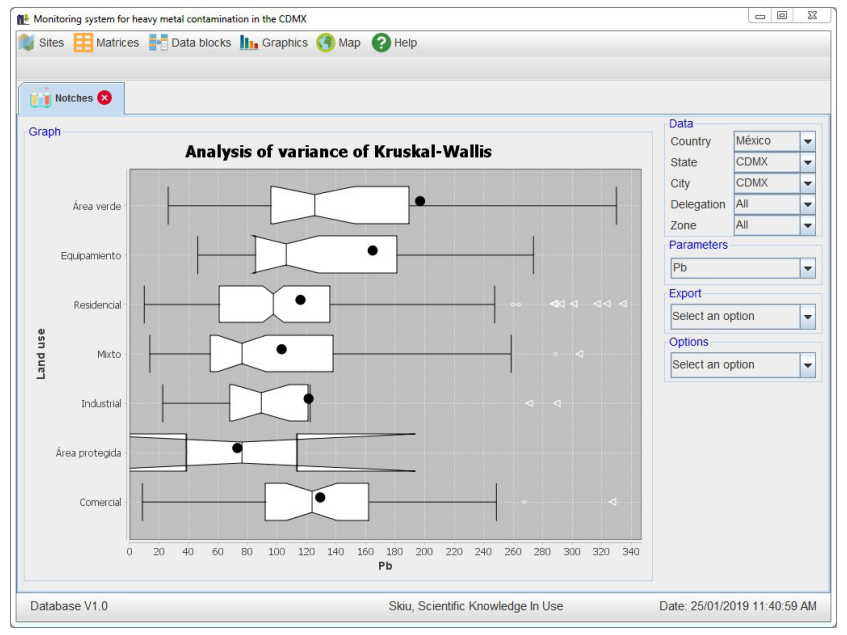
Task: Open the Parameters dropdown showing Pb
Action: (807, 268)
